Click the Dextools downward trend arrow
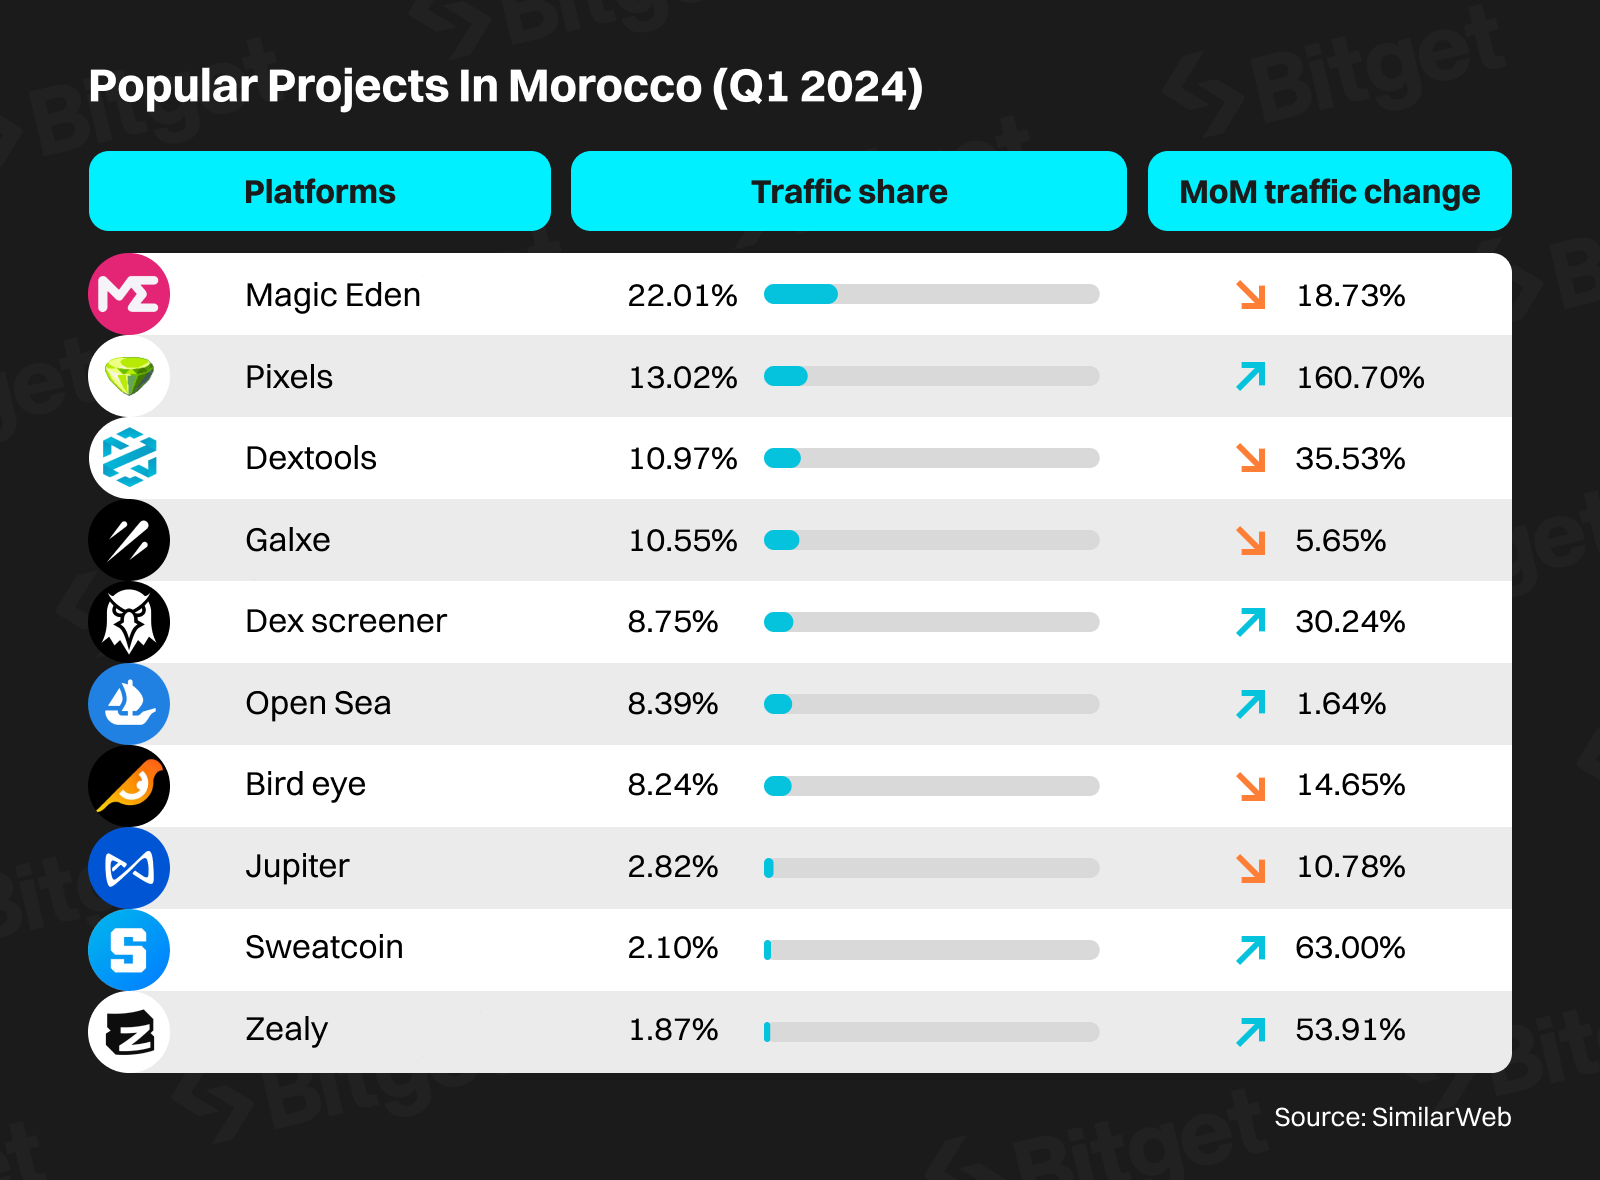 click(x=1251, y=458)
